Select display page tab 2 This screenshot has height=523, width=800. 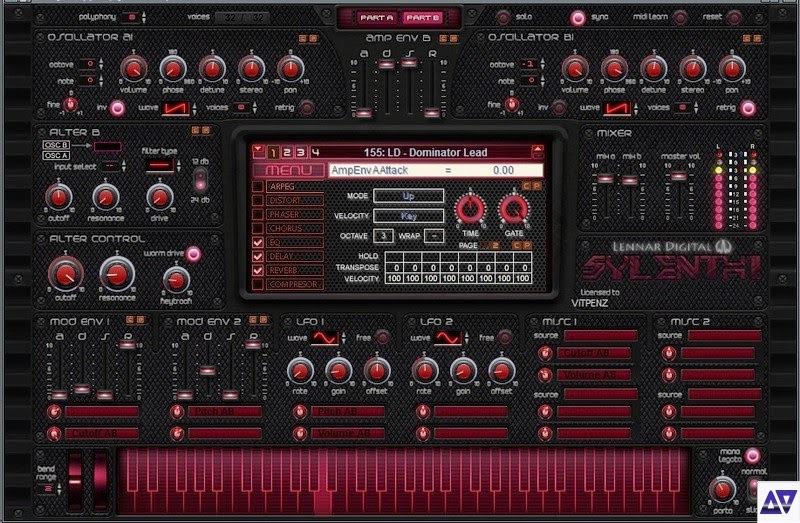tap(287, 152)
